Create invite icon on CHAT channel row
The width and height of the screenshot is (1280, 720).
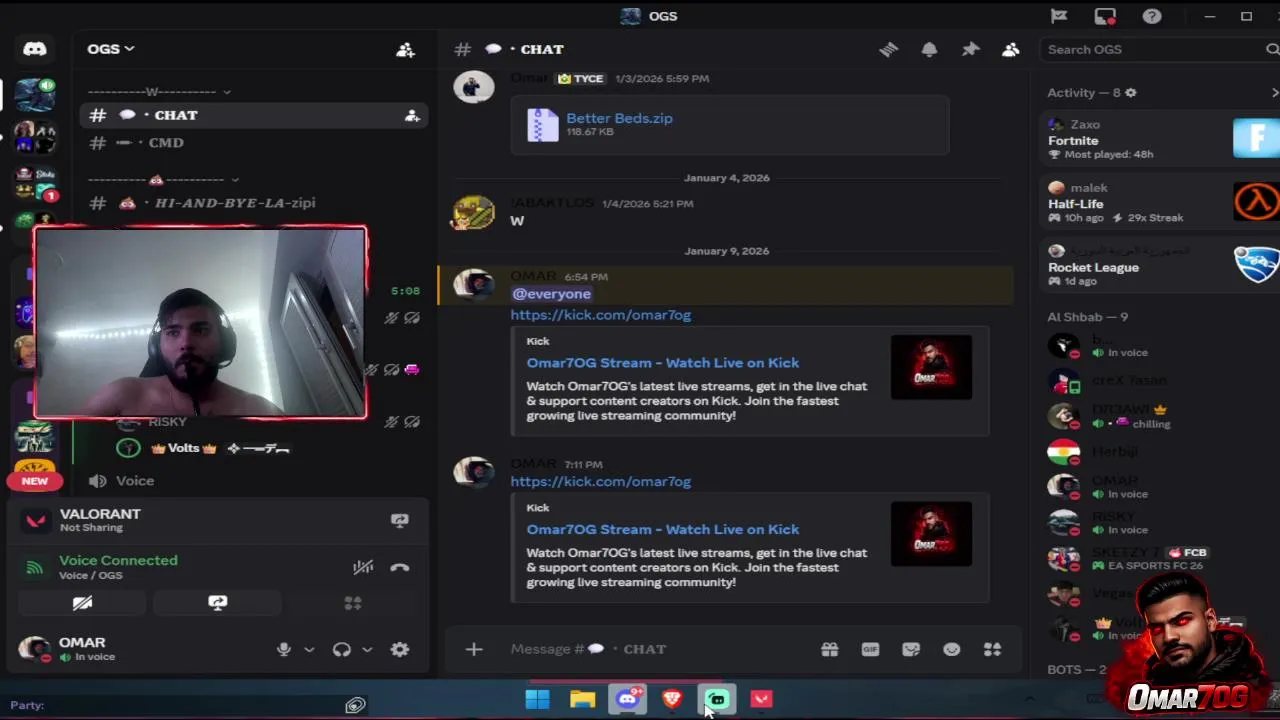[x=412, y=116]
